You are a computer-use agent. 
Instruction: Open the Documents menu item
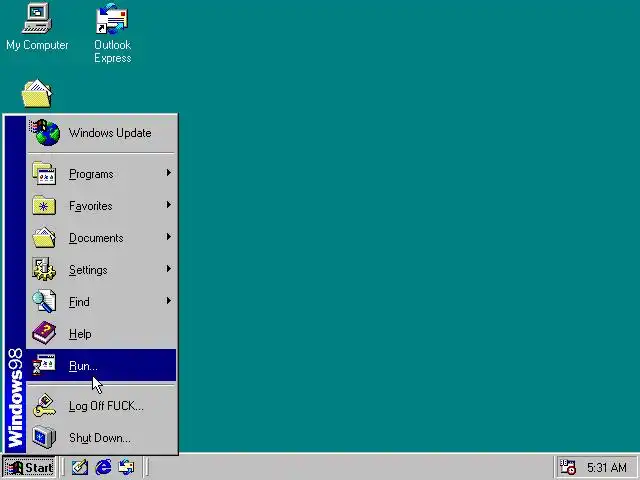pos(101,238)
